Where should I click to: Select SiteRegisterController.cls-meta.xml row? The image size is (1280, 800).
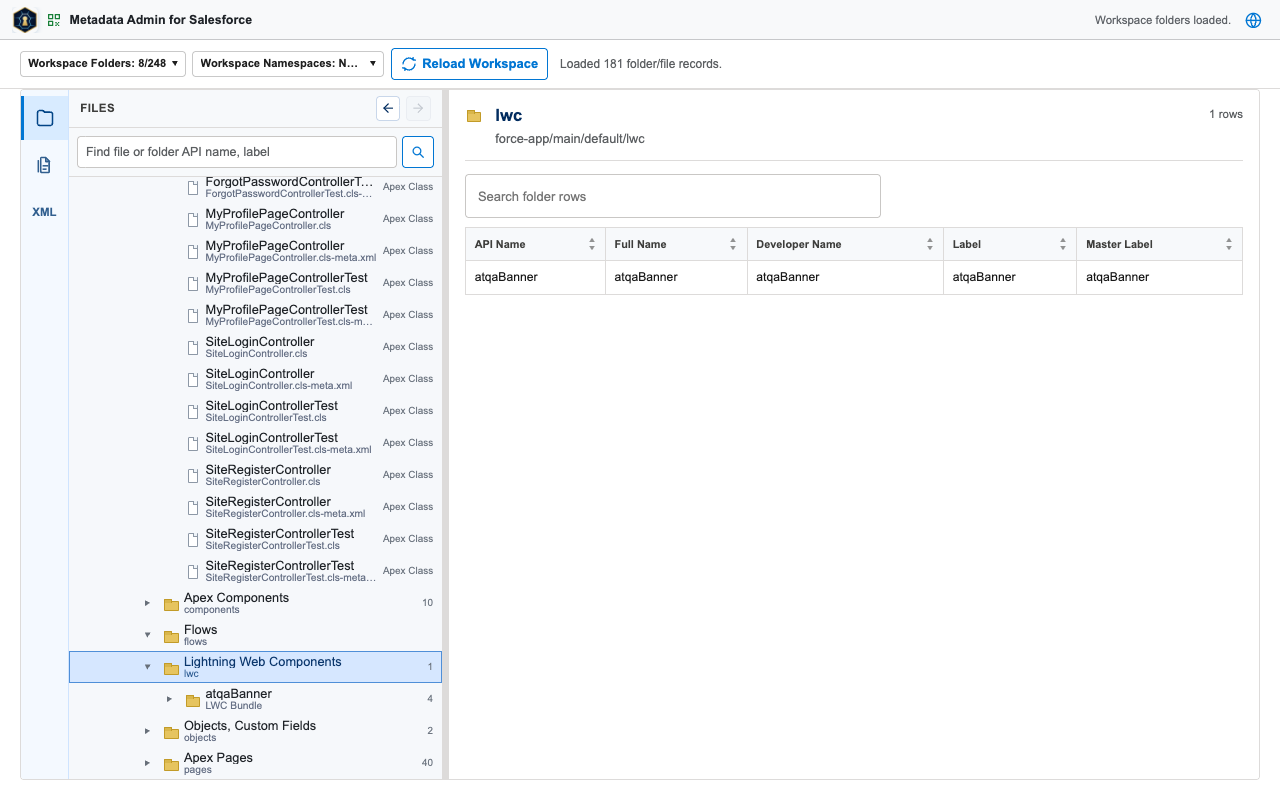click(255, 507)
